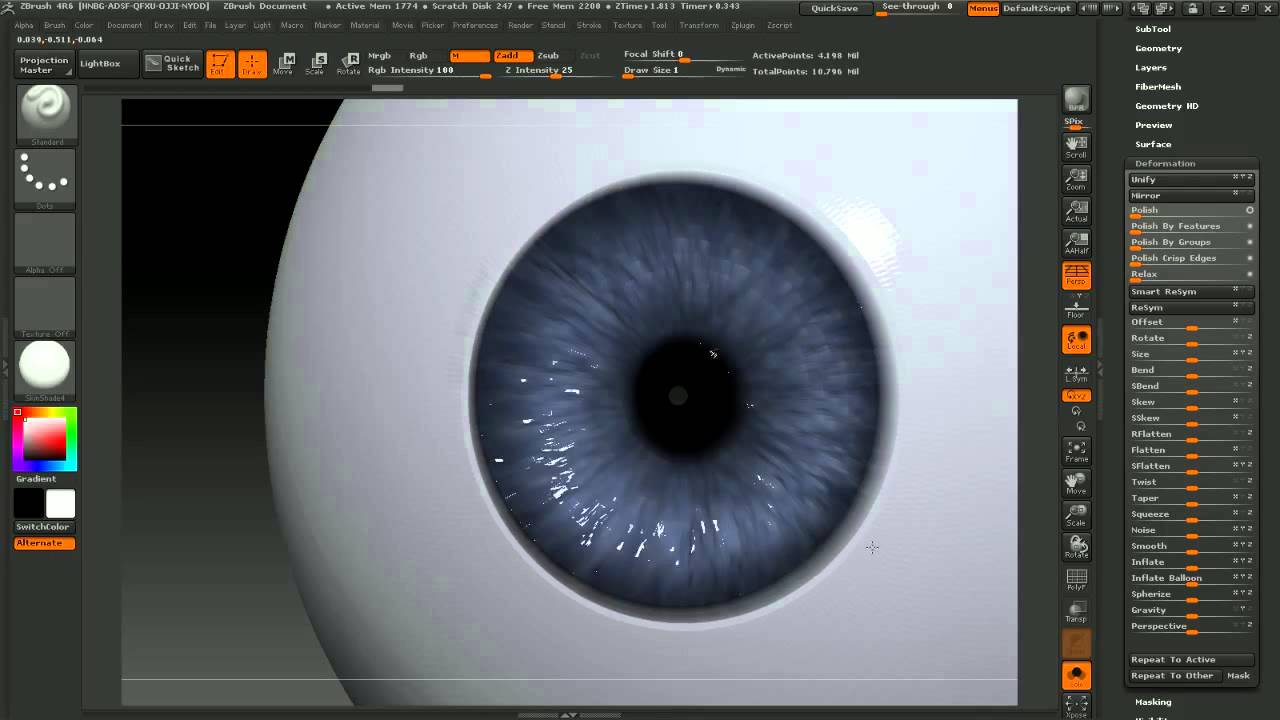Viewport: 1280px width, 720px height.
Task: Open the SkinShade4 material selector
Action: (x=45, y=370)
